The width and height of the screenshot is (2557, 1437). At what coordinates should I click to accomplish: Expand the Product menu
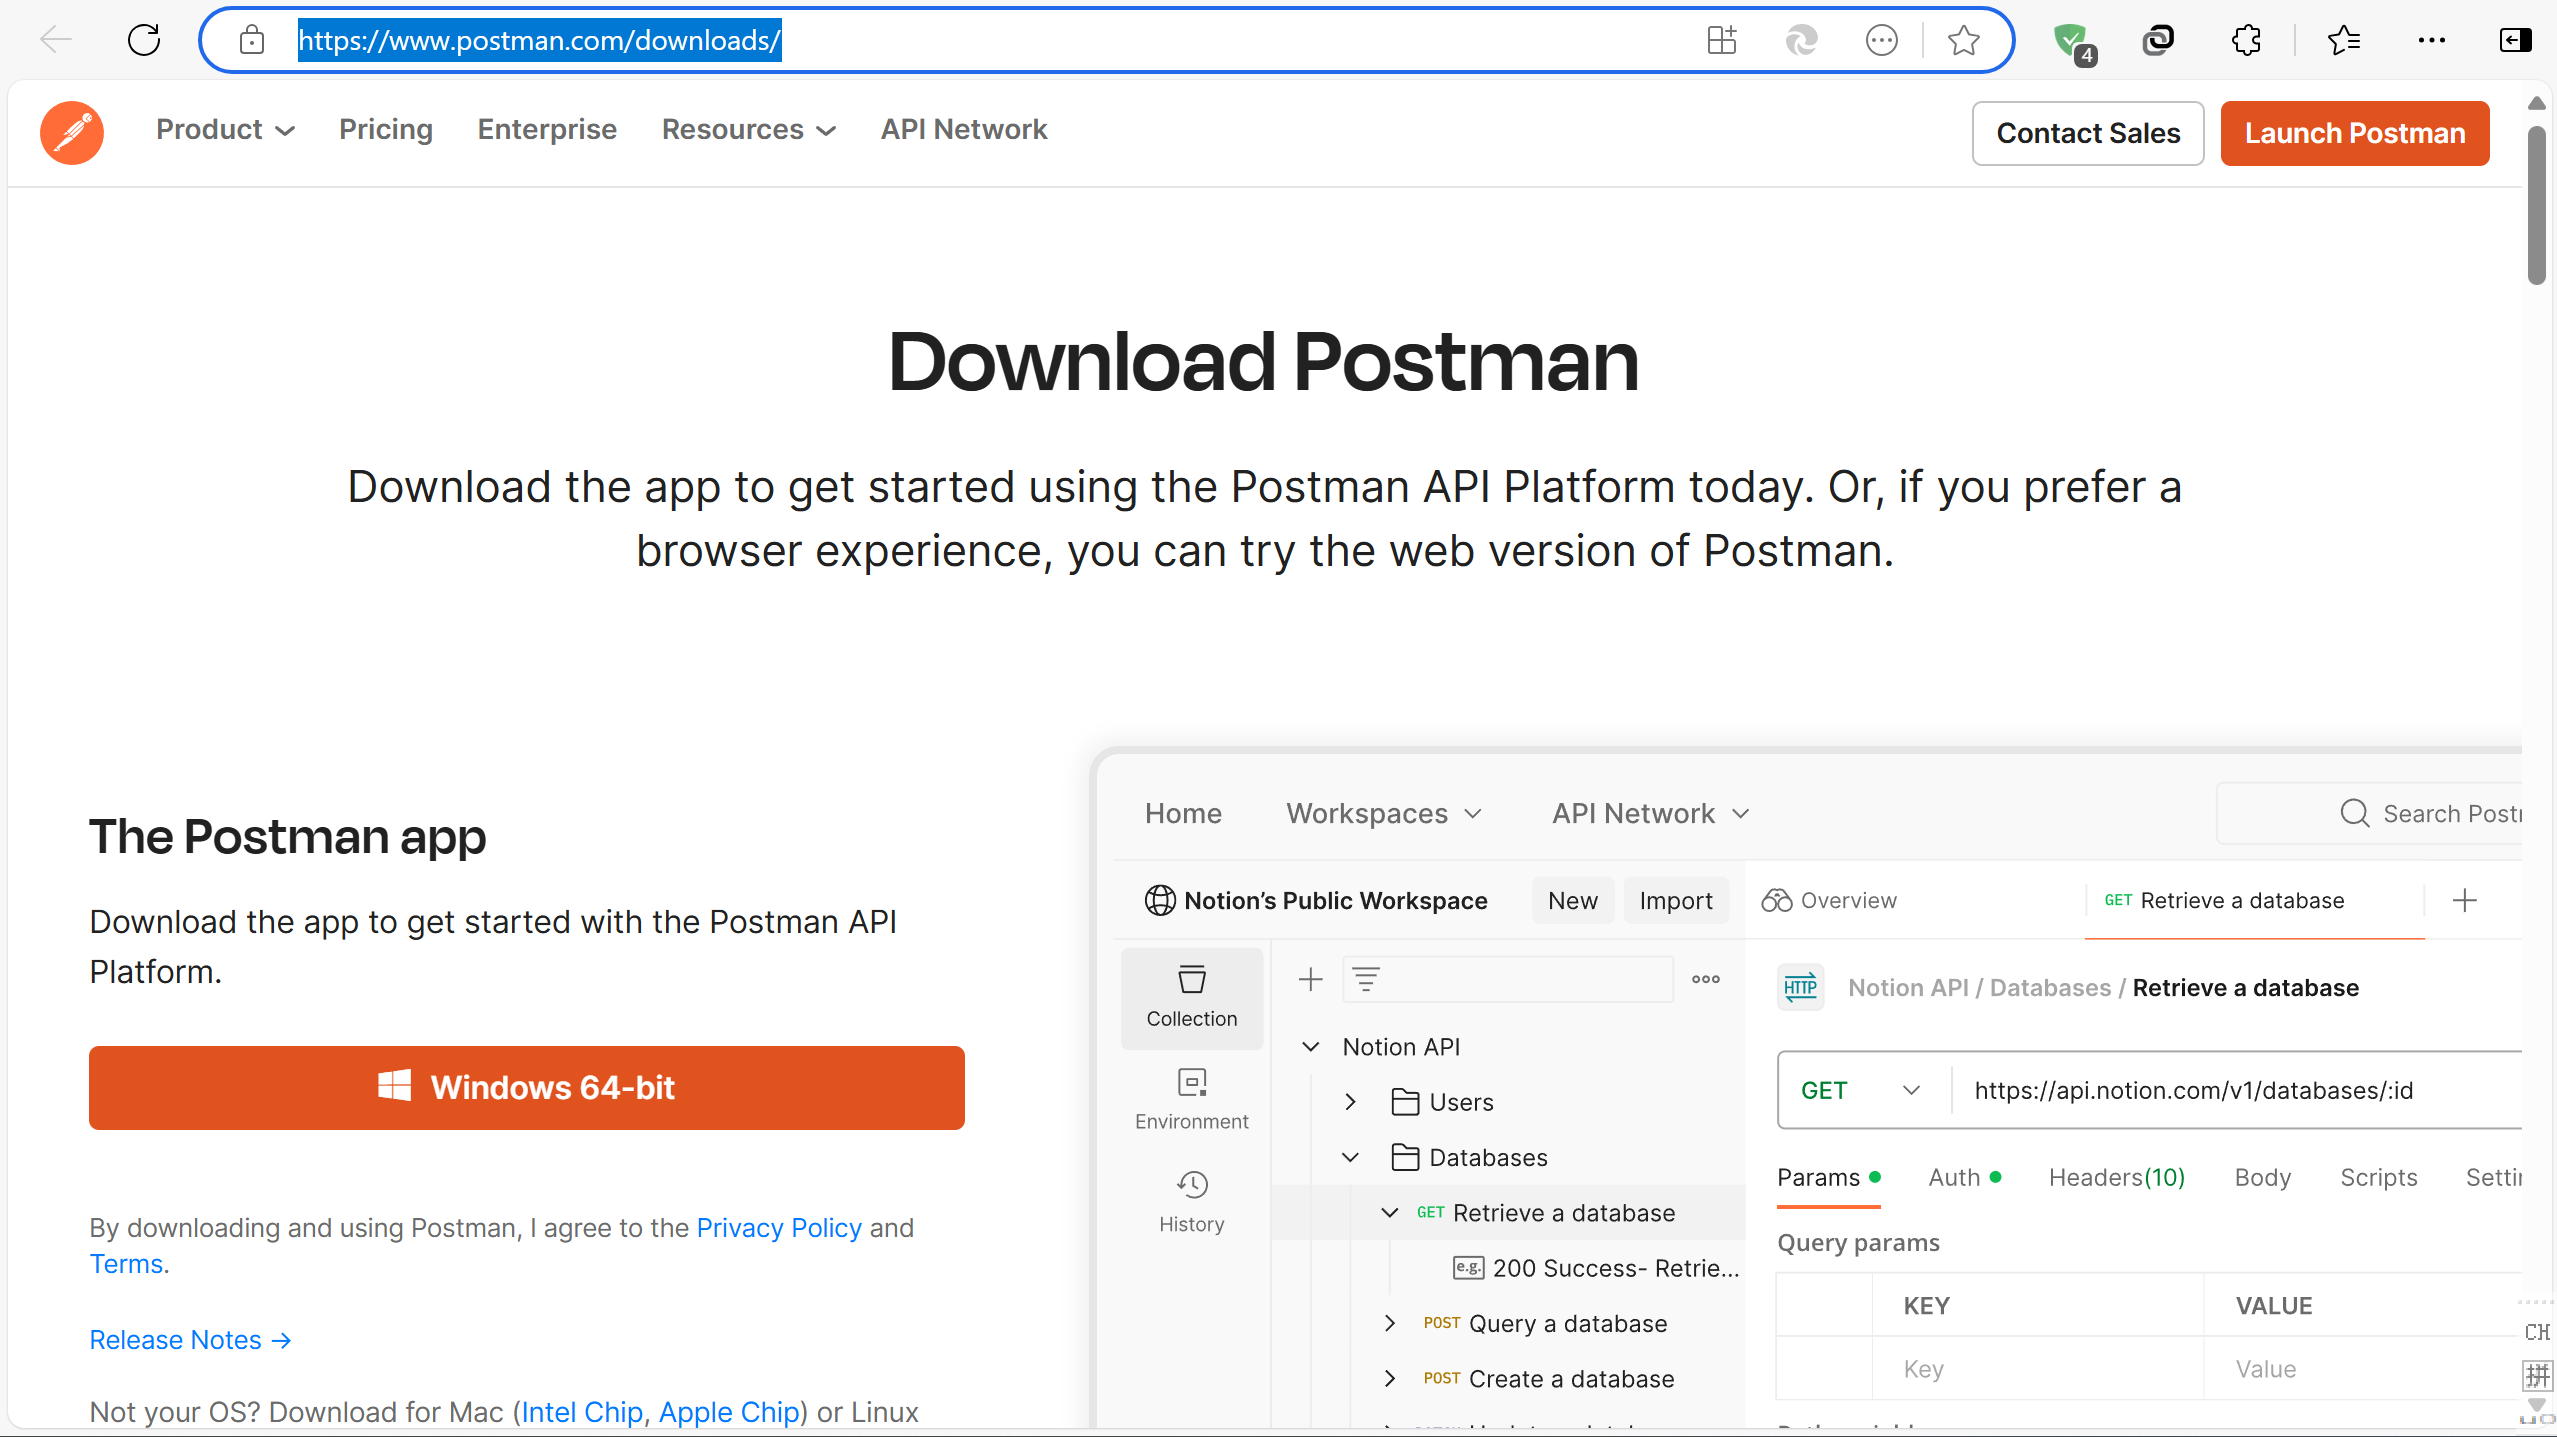(225, 129)
